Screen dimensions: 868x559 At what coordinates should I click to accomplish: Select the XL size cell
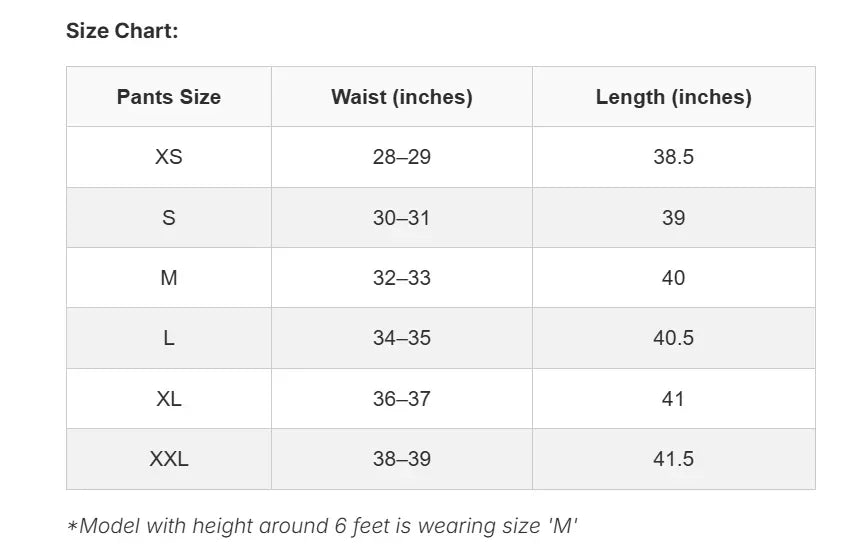pos(168,399)
